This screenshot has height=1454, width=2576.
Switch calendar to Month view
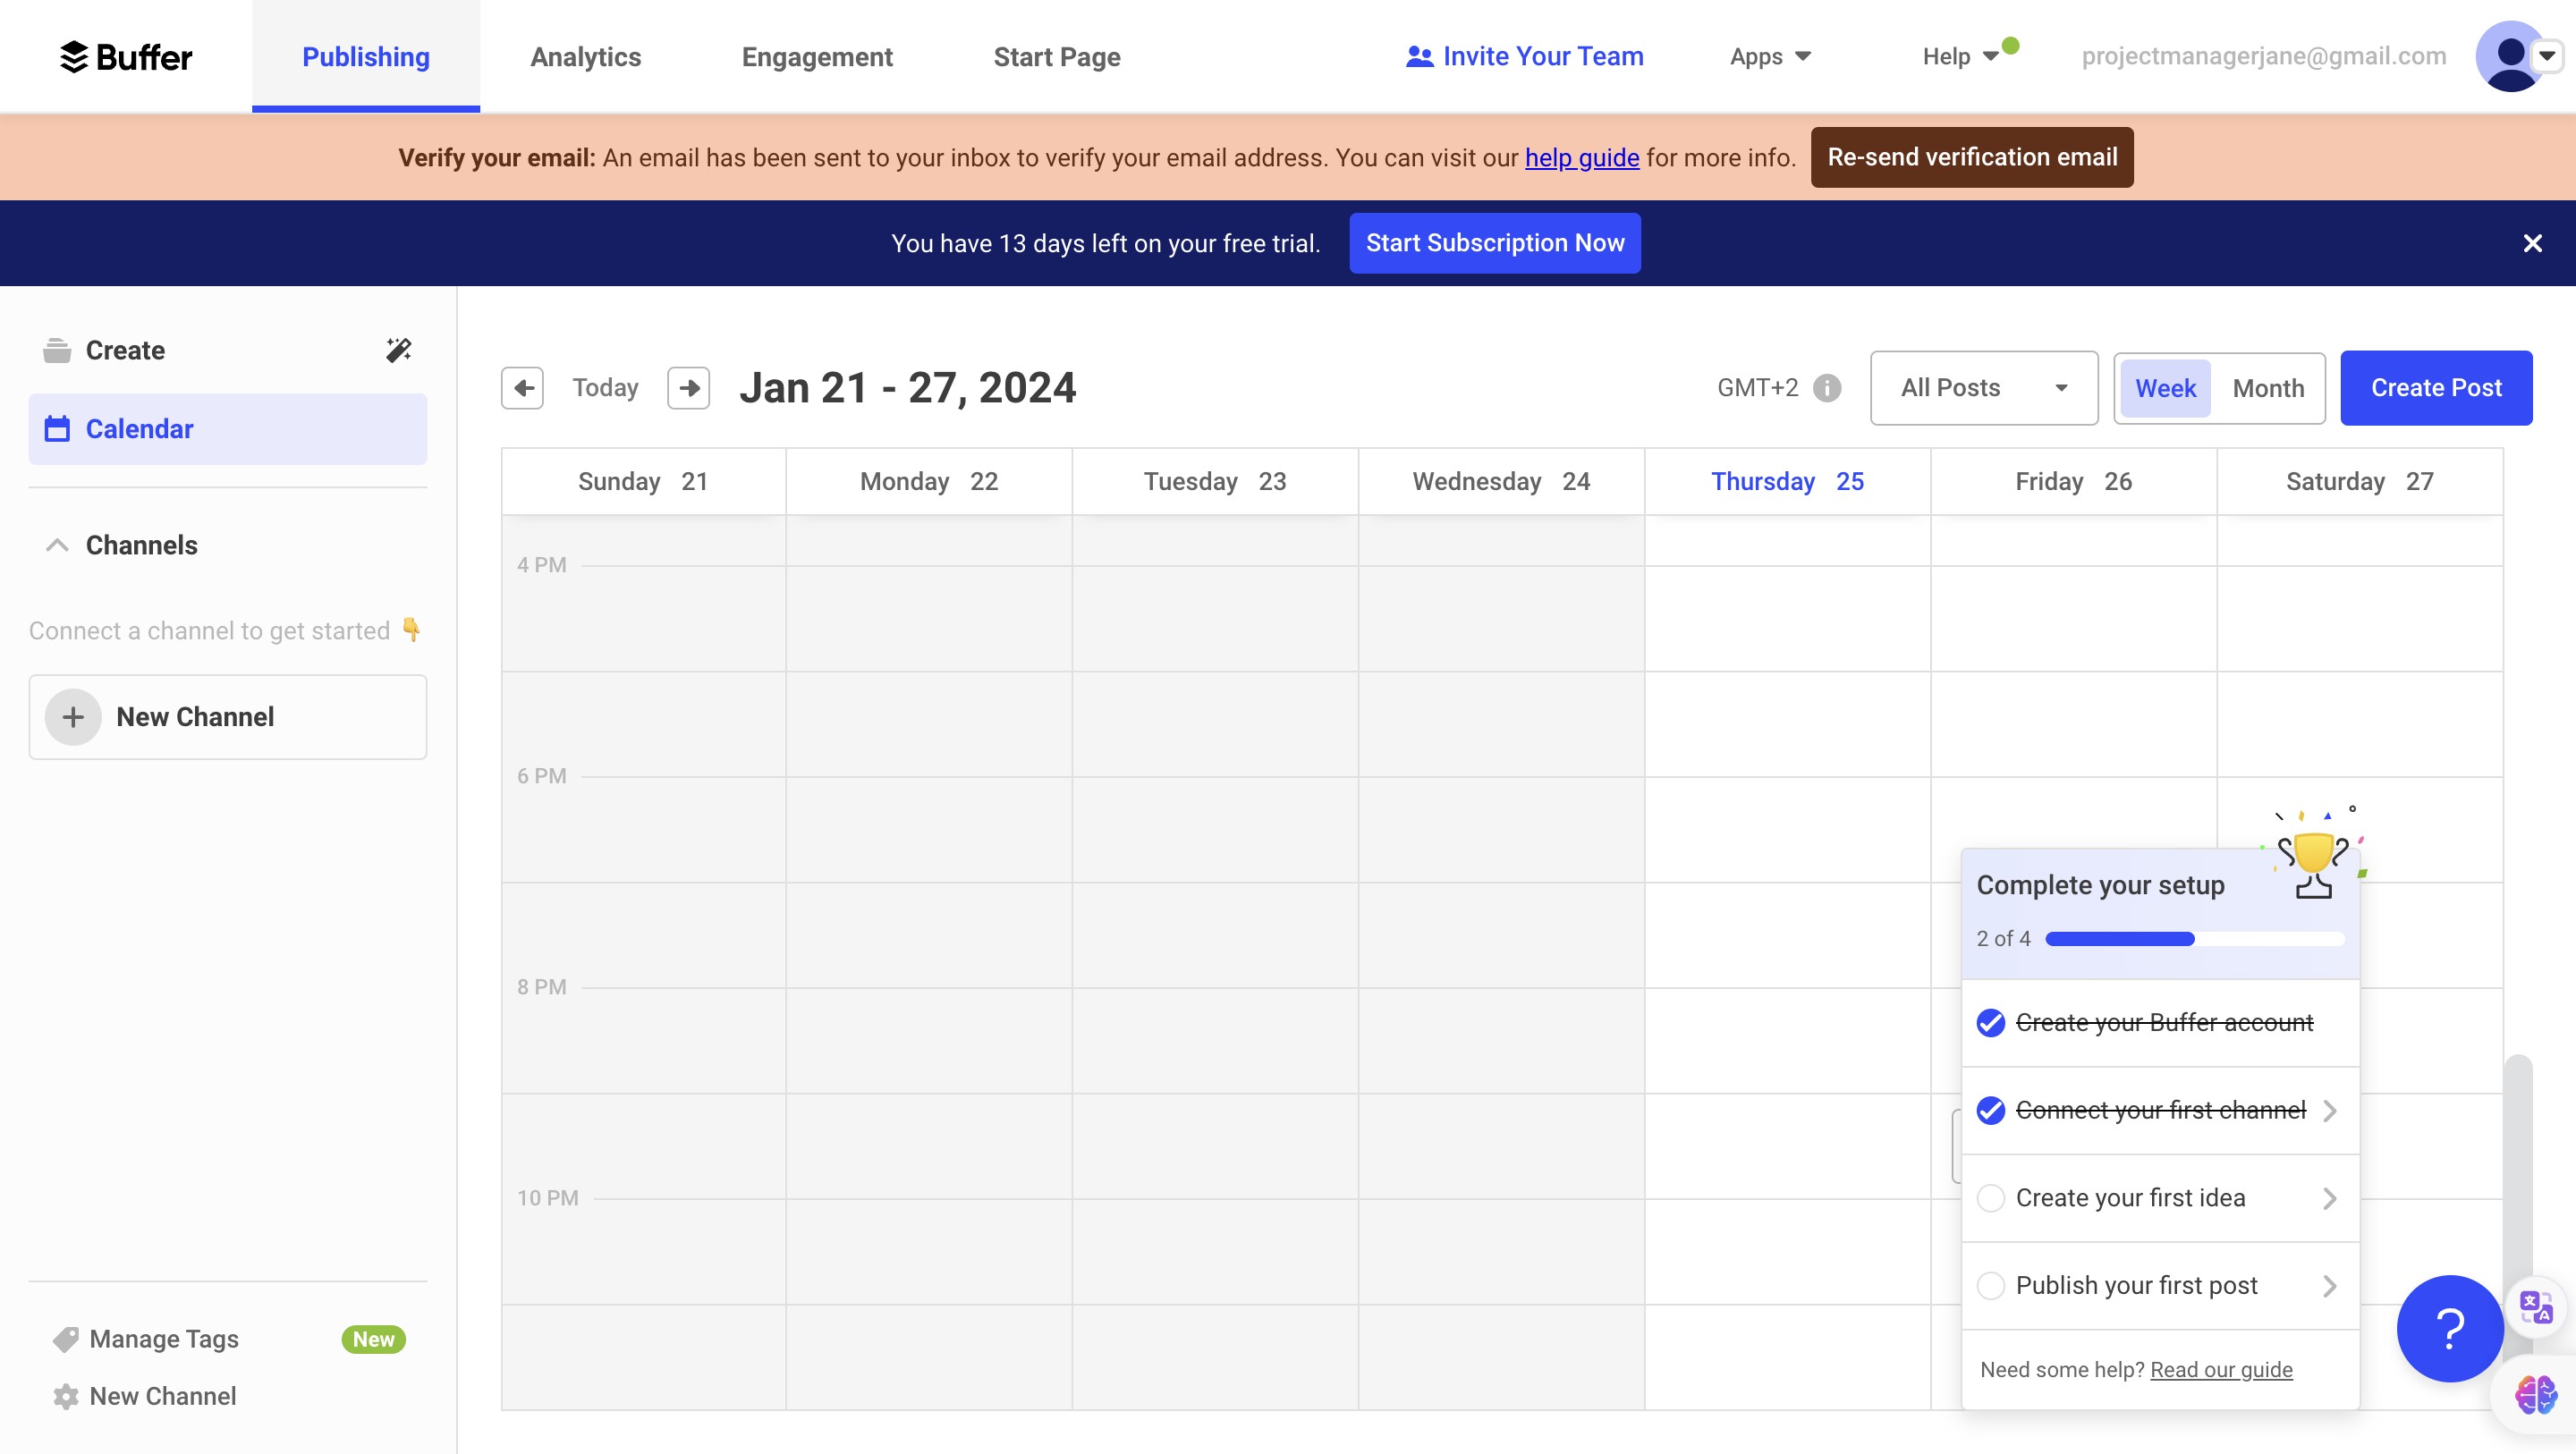[x=2268, y=388]
